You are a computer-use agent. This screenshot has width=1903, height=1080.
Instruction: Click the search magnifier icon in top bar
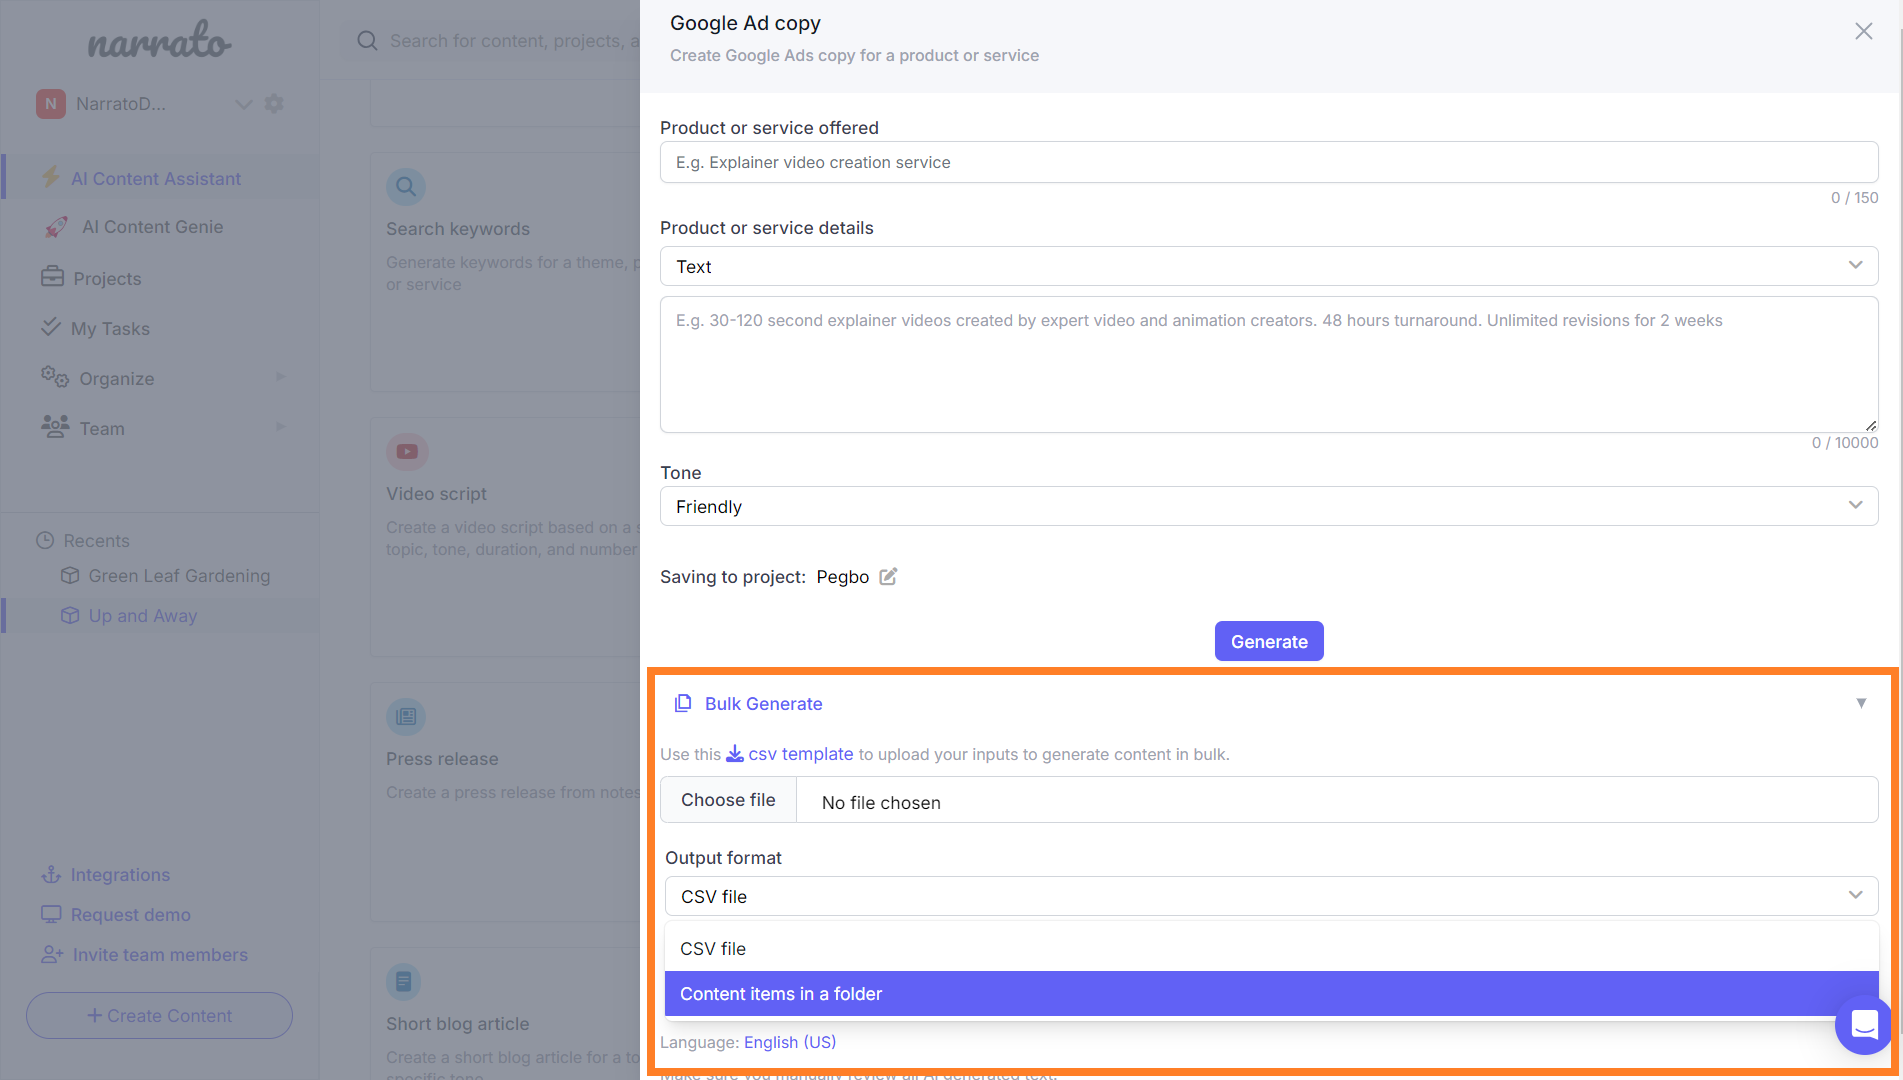367,41
